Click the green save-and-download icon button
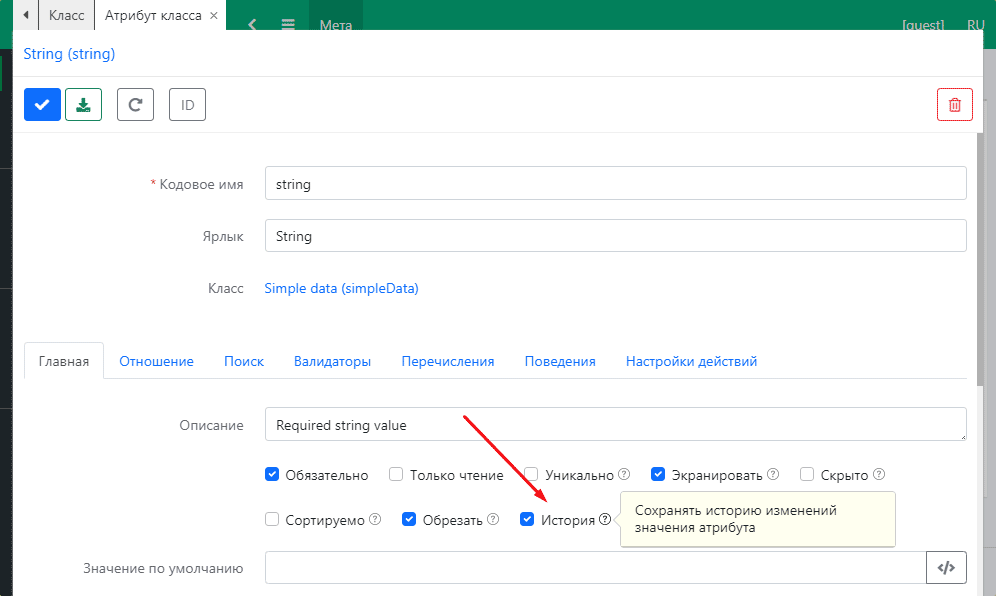 click(83, 105)
